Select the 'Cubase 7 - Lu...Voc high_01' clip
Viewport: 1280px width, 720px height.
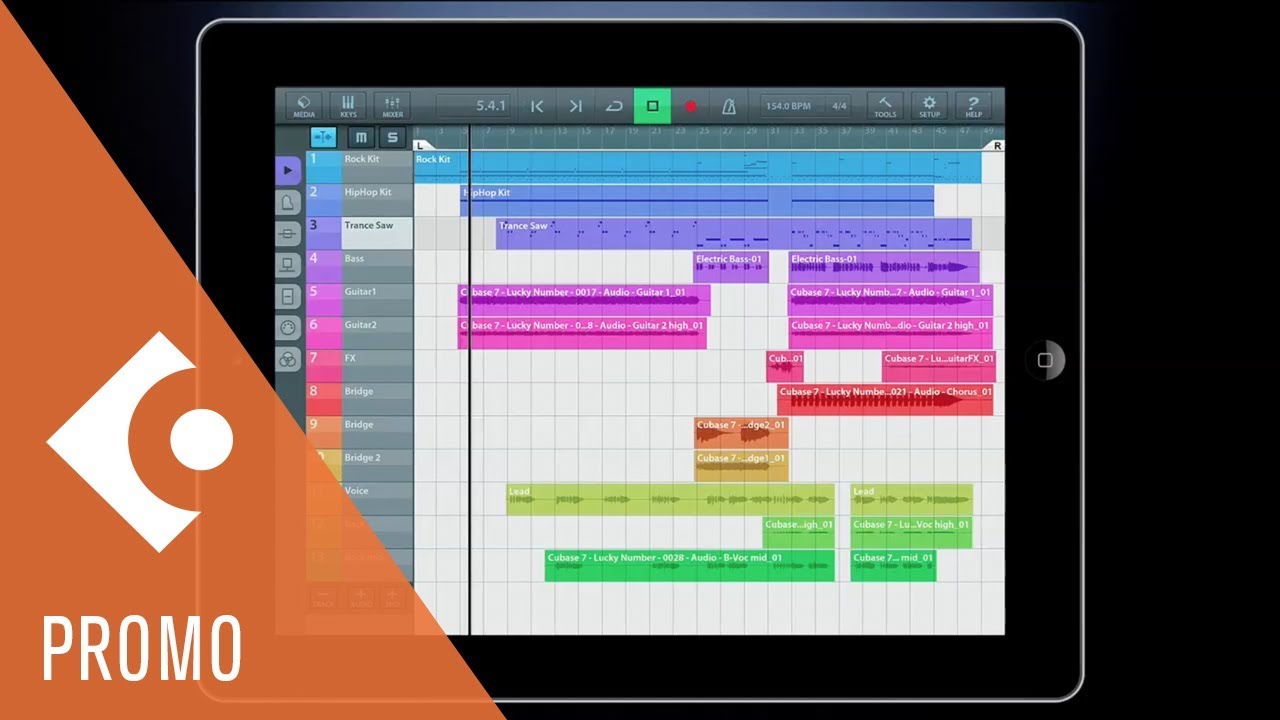(911, 532)
